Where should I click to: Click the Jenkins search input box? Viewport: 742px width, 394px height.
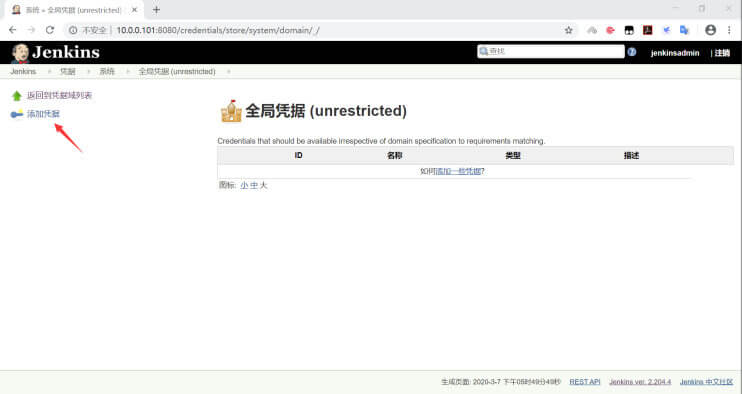(551, 52)
